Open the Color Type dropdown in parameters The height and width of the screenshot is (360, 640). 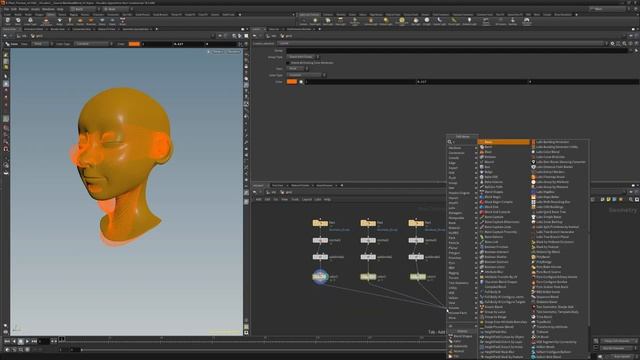tap(306, 75)
